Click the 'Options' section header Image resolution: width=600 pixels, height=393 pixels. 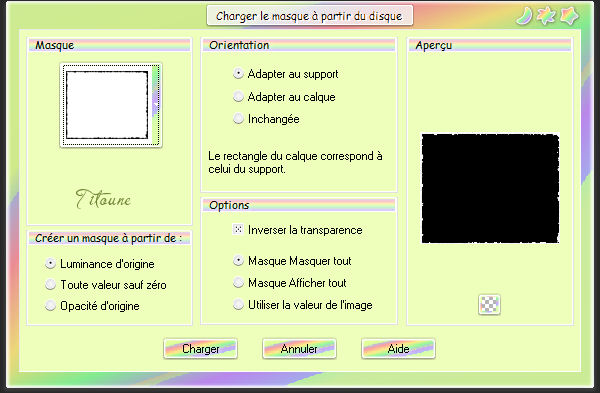(x=229, y=205)
